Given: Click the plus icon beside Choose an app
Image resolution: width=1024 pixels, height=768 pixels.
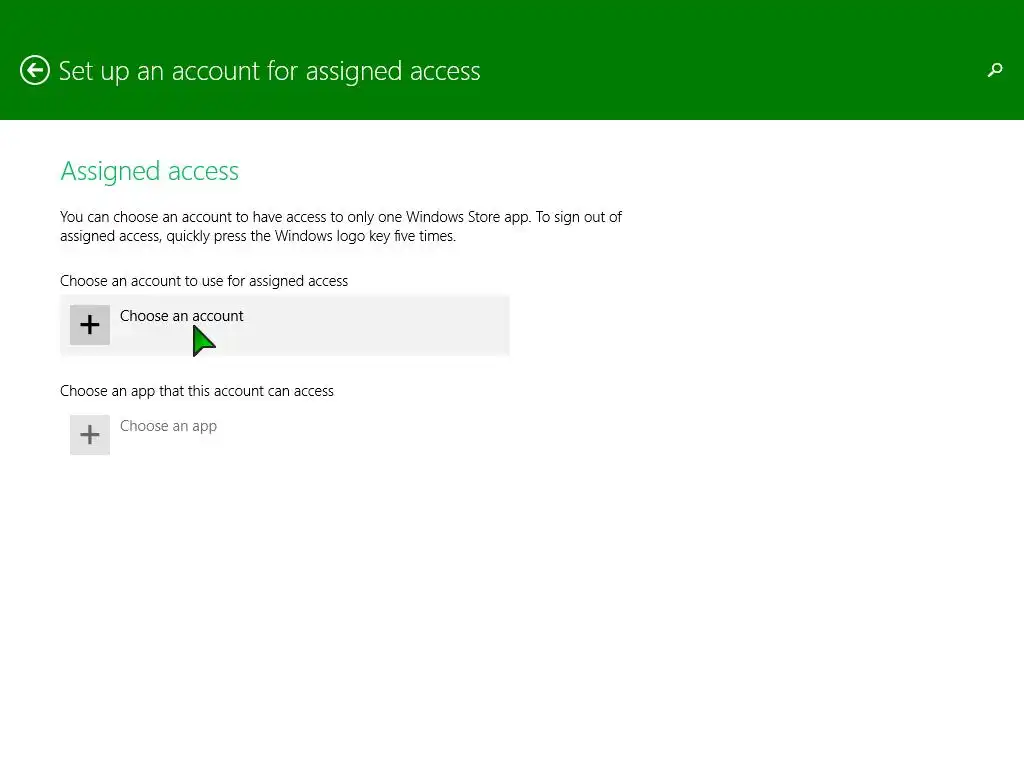Looking at the screenshot, I should tap(90, 435).
